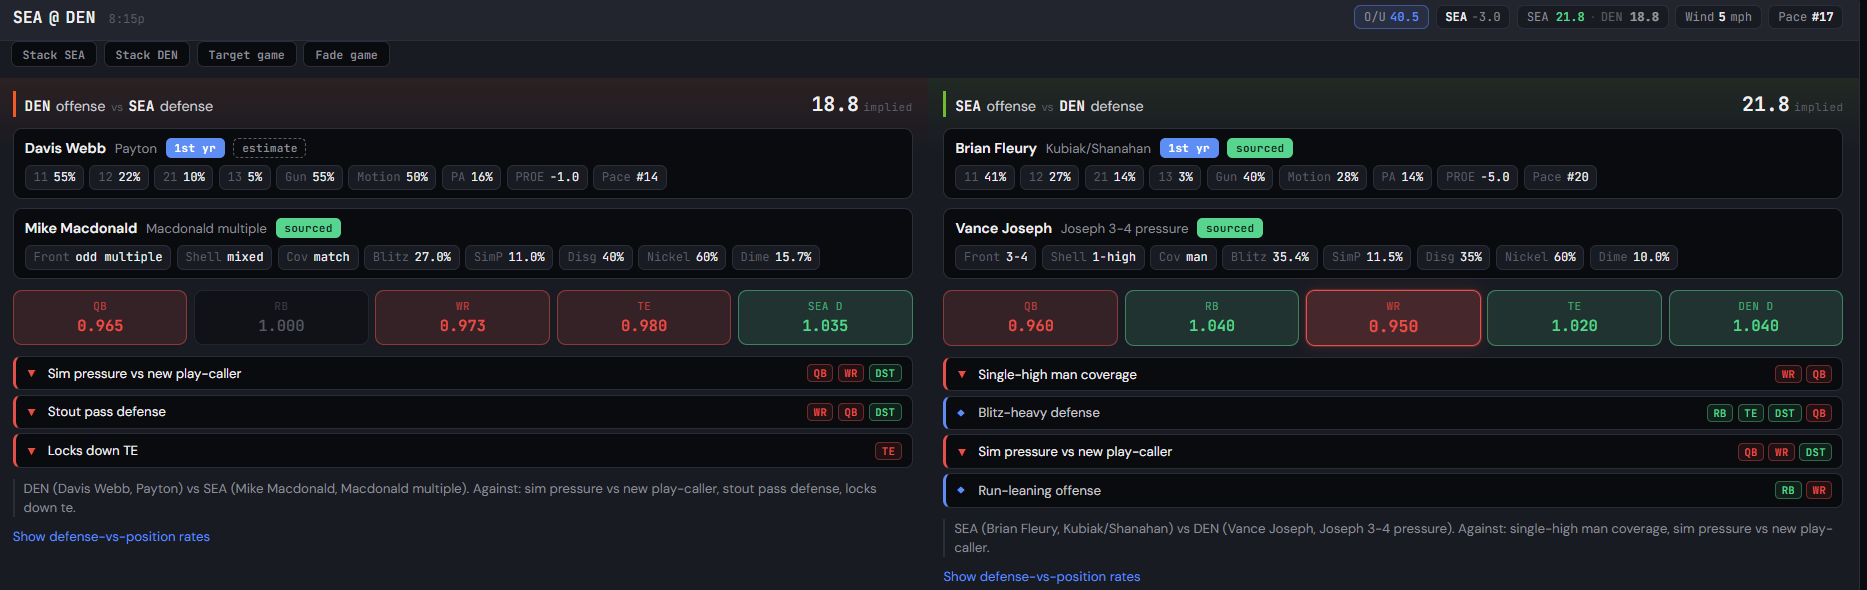Expand Sim pressure row in DEN offense panel
This screenshot has height=590, width=1867.
(463, 373)
